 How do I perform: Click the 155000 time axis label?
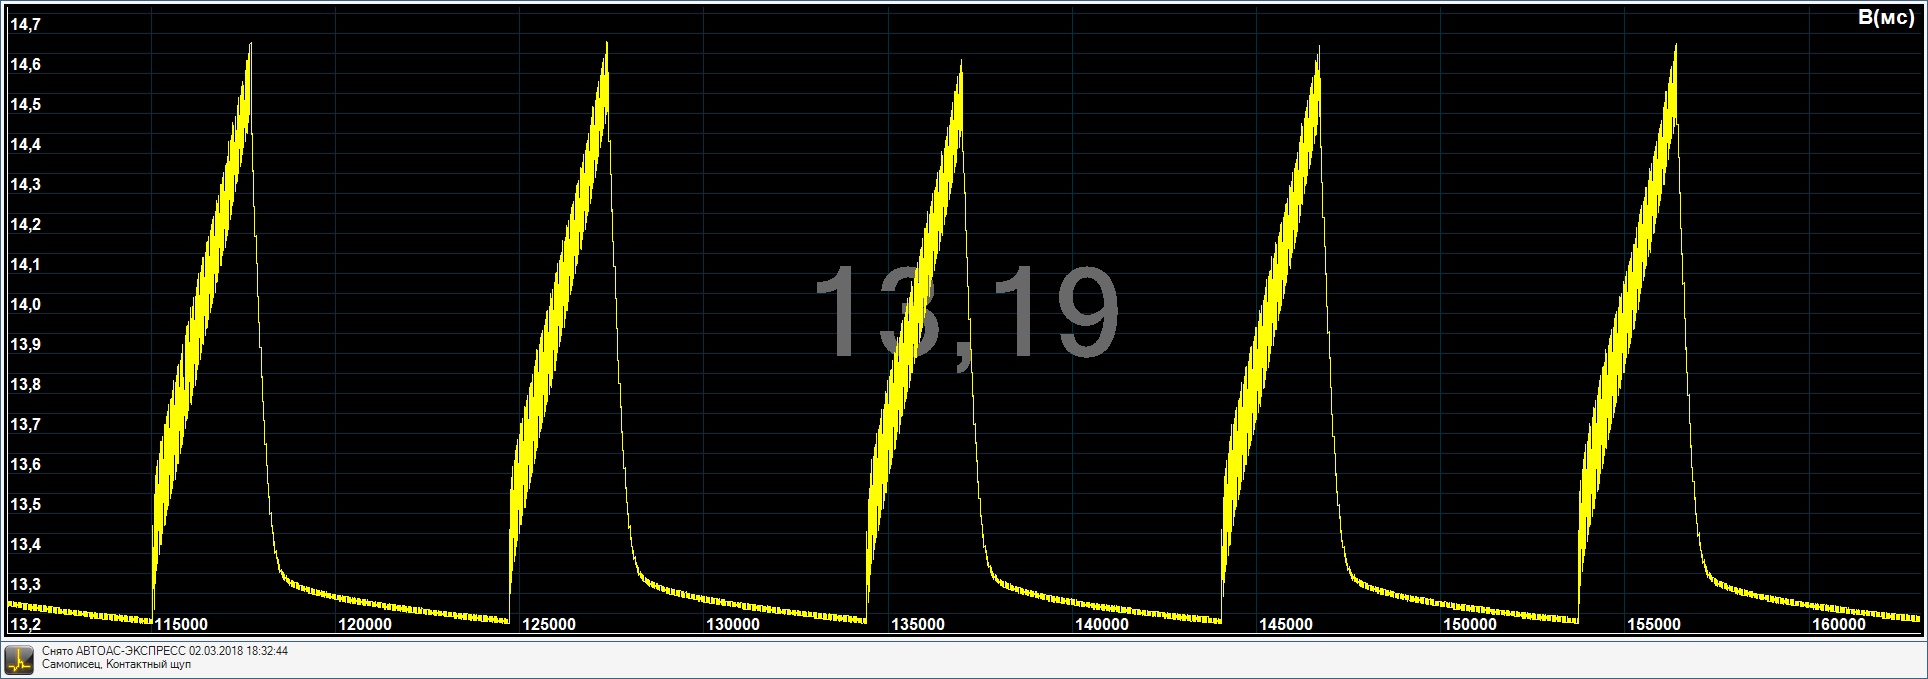(x=1653, y=625)
